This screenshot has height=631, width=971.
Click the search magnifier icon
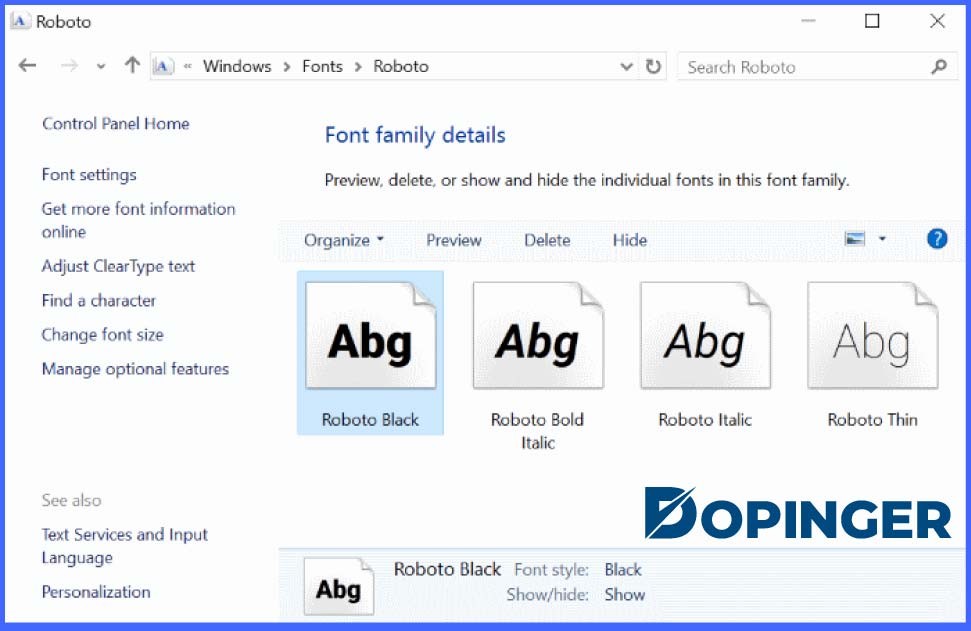pos(938,67)
